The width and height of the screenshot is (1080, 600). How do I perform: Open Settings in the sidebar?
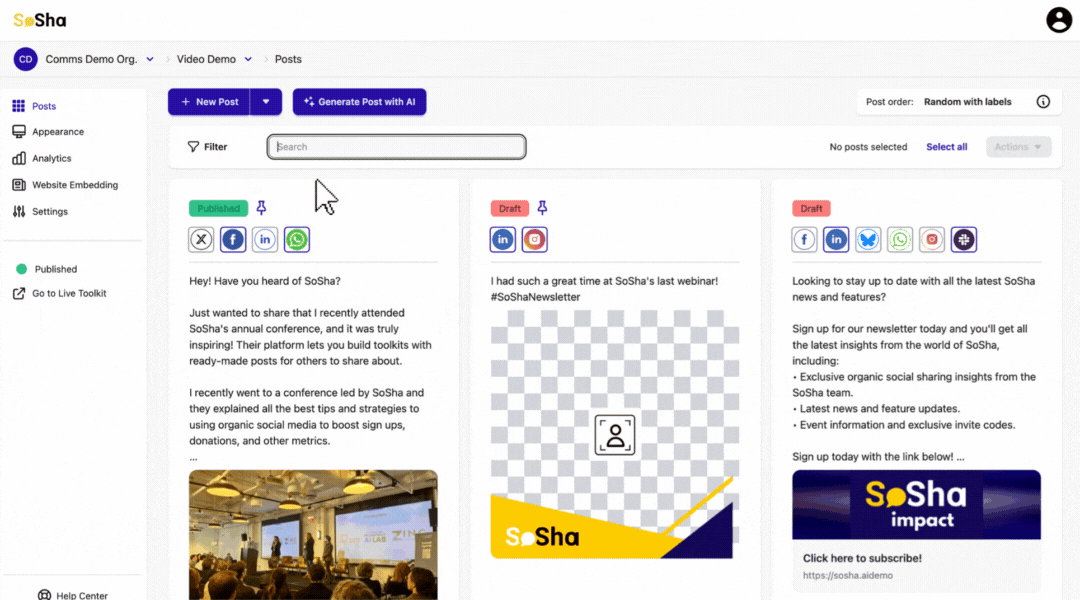click(50, 211)
